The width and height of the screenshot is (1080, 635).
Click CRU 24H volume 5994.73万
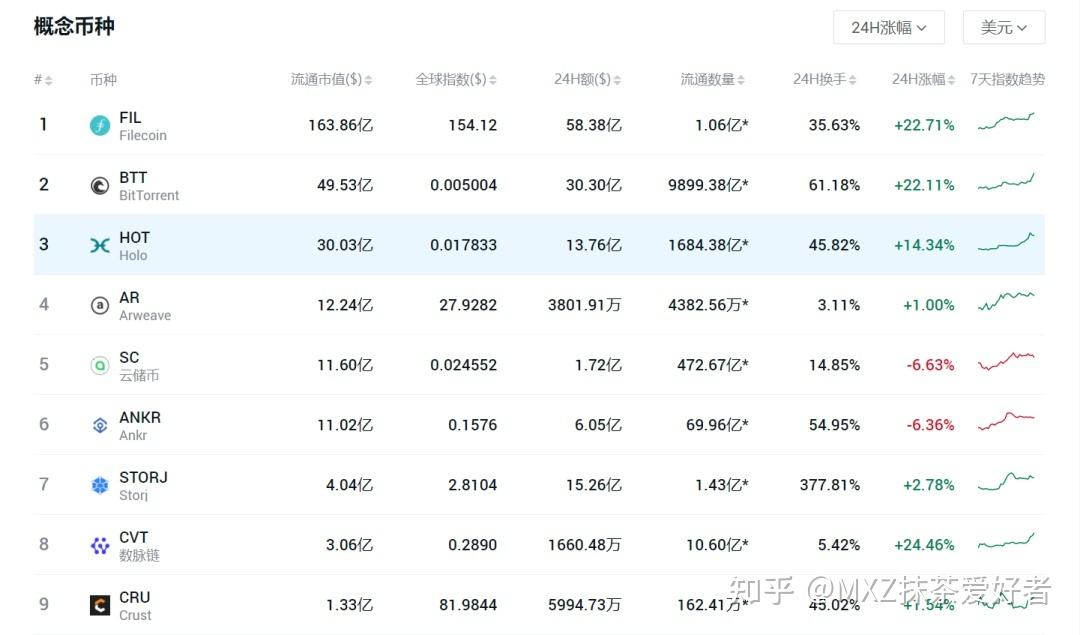click(584, 605)
